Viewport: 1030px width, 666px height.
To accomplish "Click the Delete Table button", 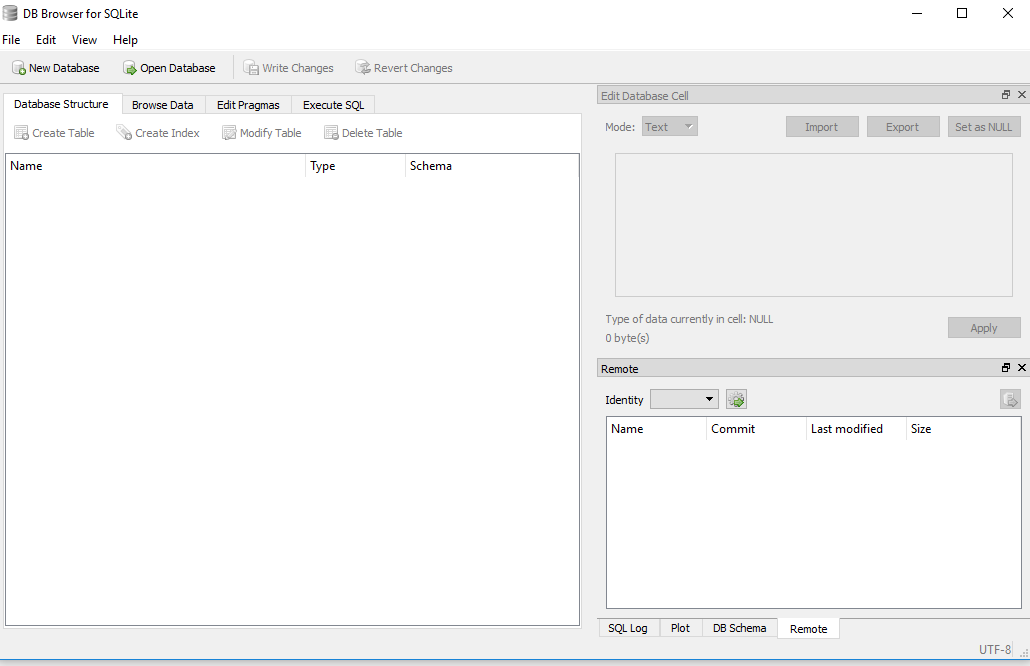I will pyautogui.click(x=363, y=133).
